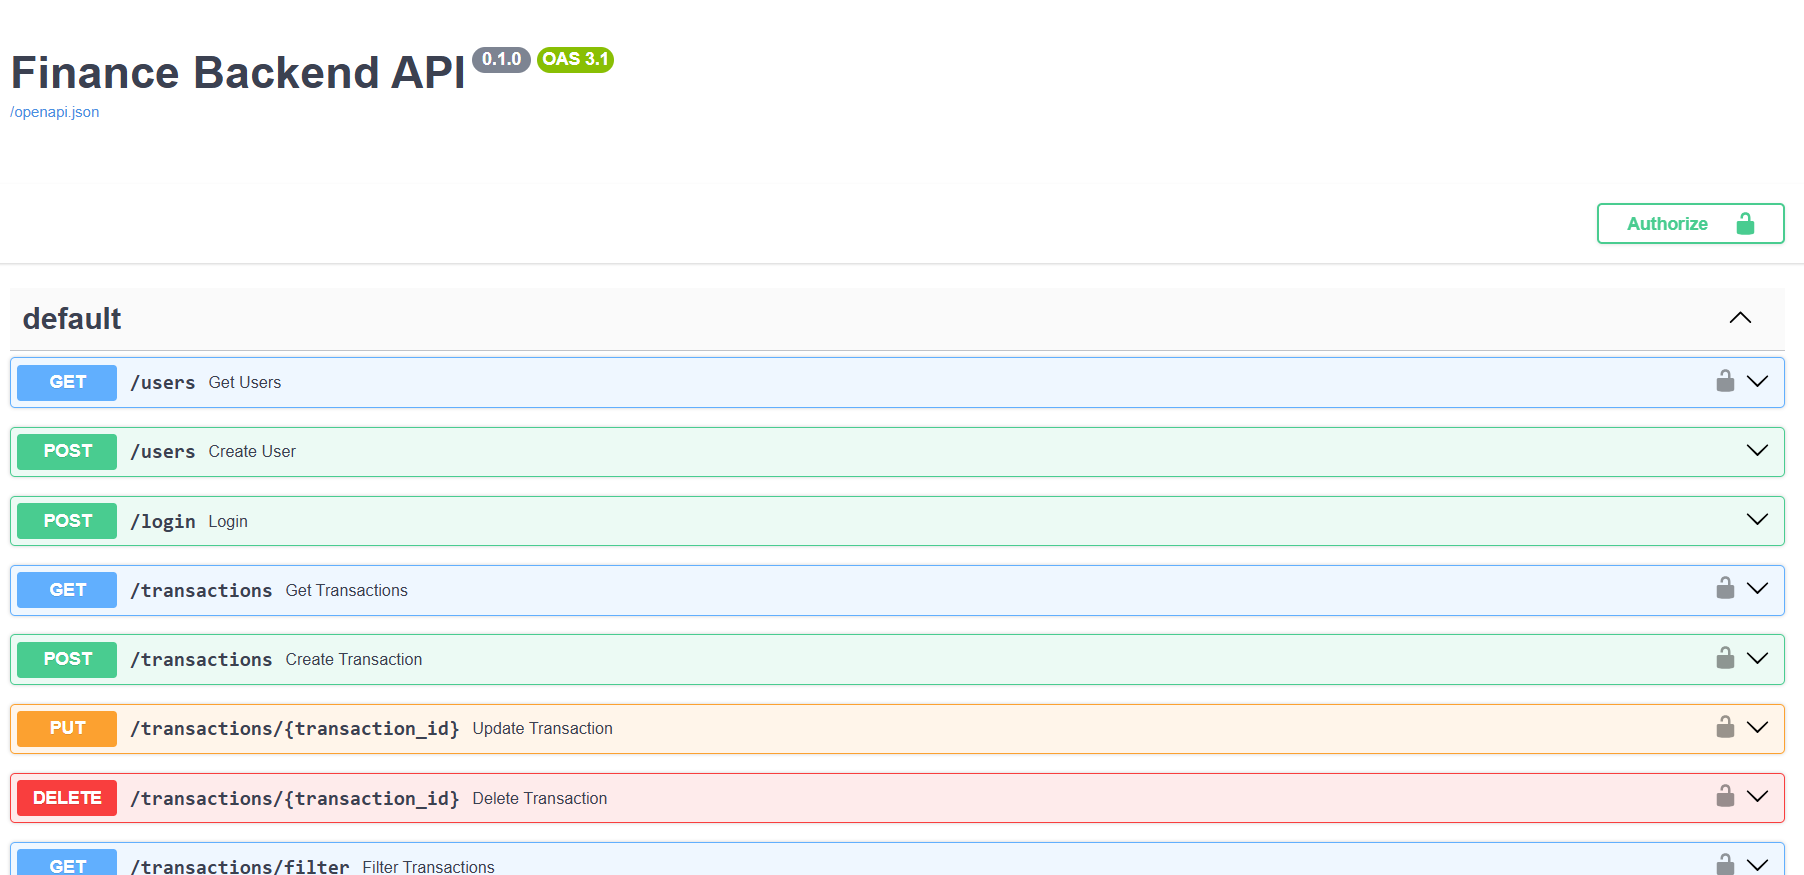Screen dimensions: 1804x875
Task: Expand the POST /login chevron
Action: click(1757, 519)
